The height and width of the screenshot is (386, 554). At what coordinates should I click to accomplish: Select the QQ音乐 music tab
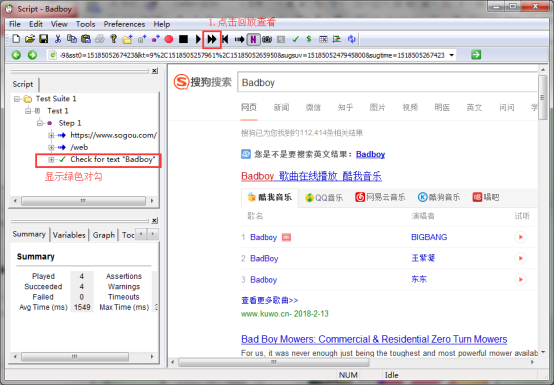(x=324, y=197)
